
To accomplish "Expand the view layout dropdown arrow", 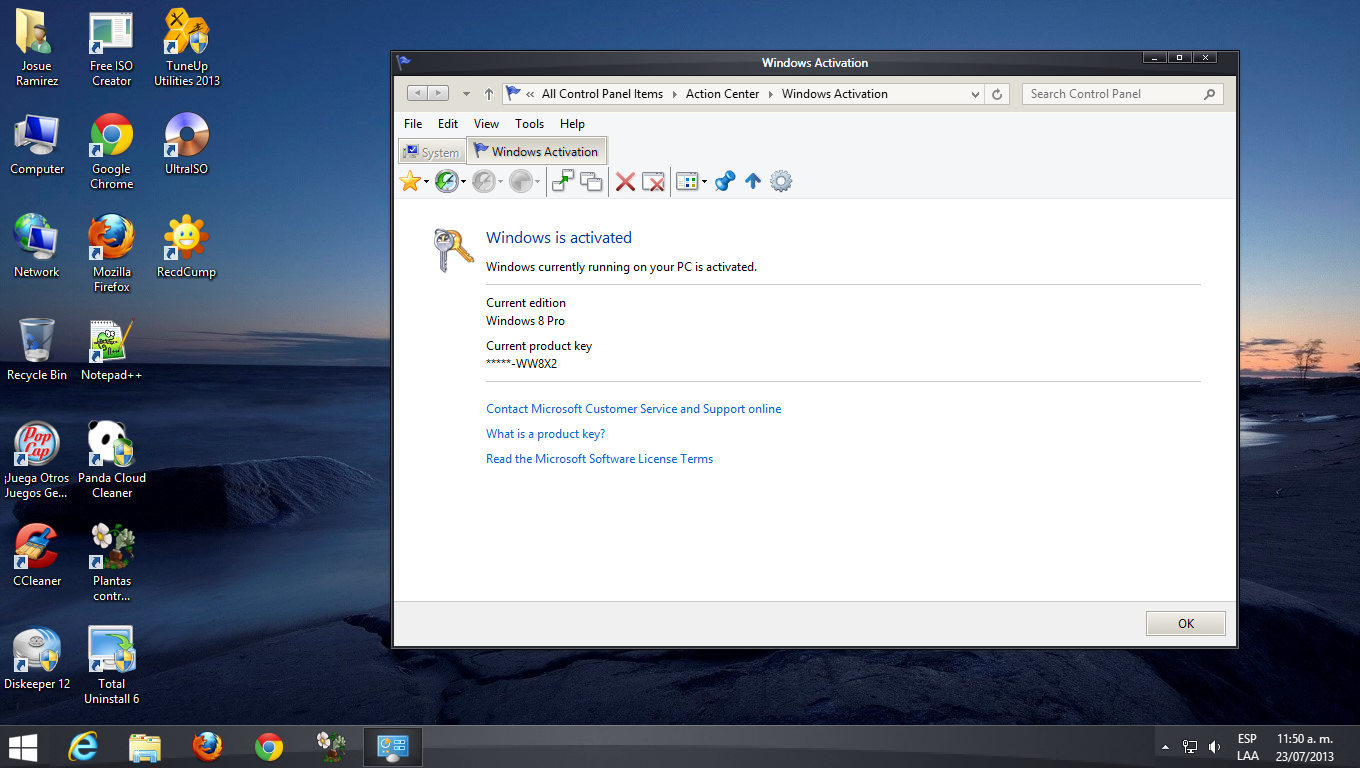I will pos(704,182).
